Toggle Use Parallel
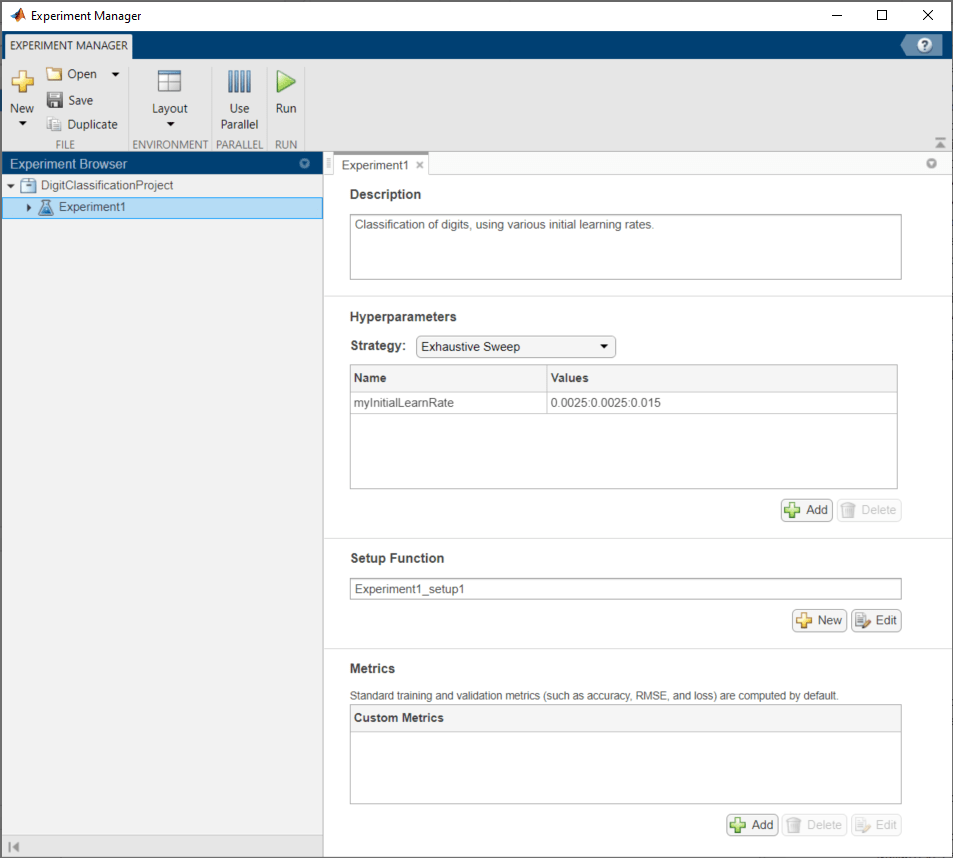Screen dimensions: 953x858 point(239,100)
